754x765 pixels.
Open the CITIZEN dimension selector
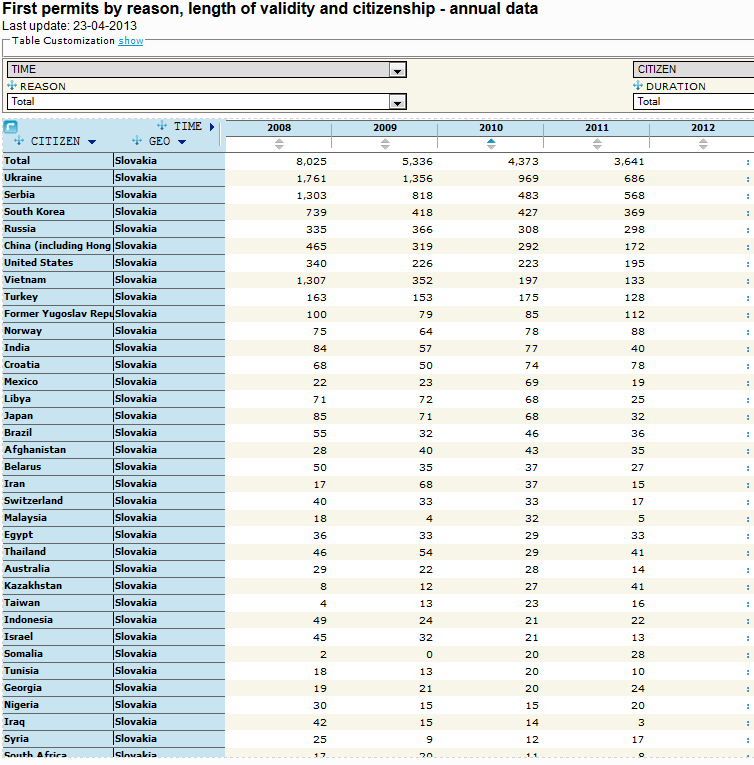[x=693, y=69]
